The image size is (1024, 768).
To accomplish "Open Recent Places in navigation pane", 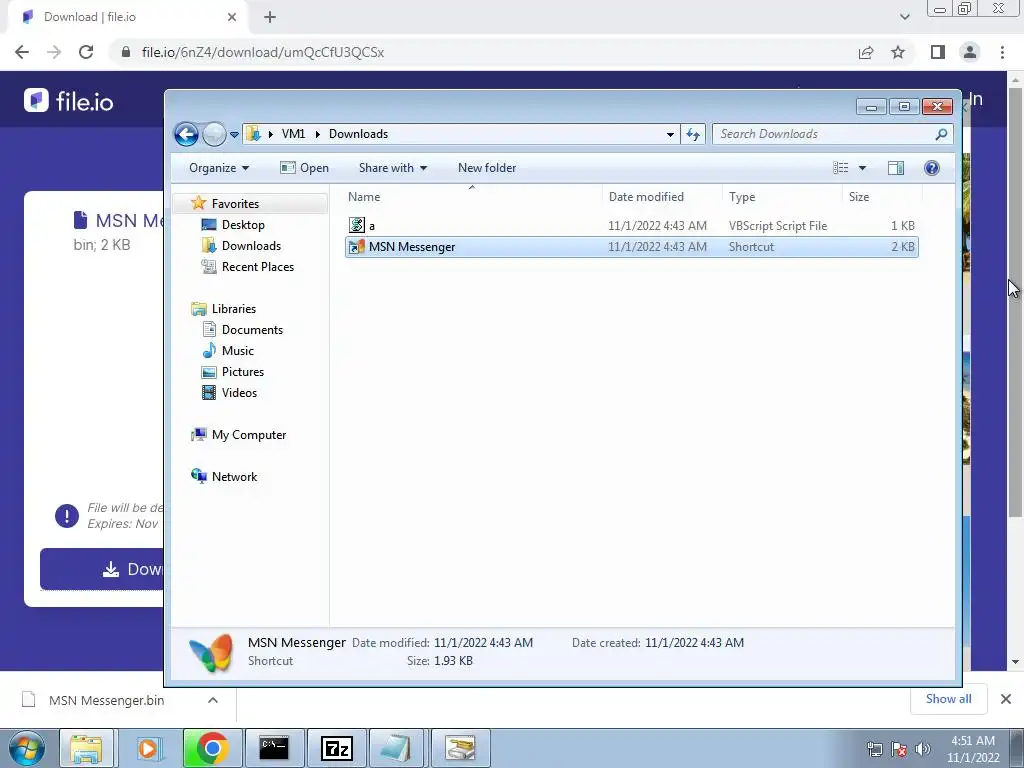I will coord(257,266).
